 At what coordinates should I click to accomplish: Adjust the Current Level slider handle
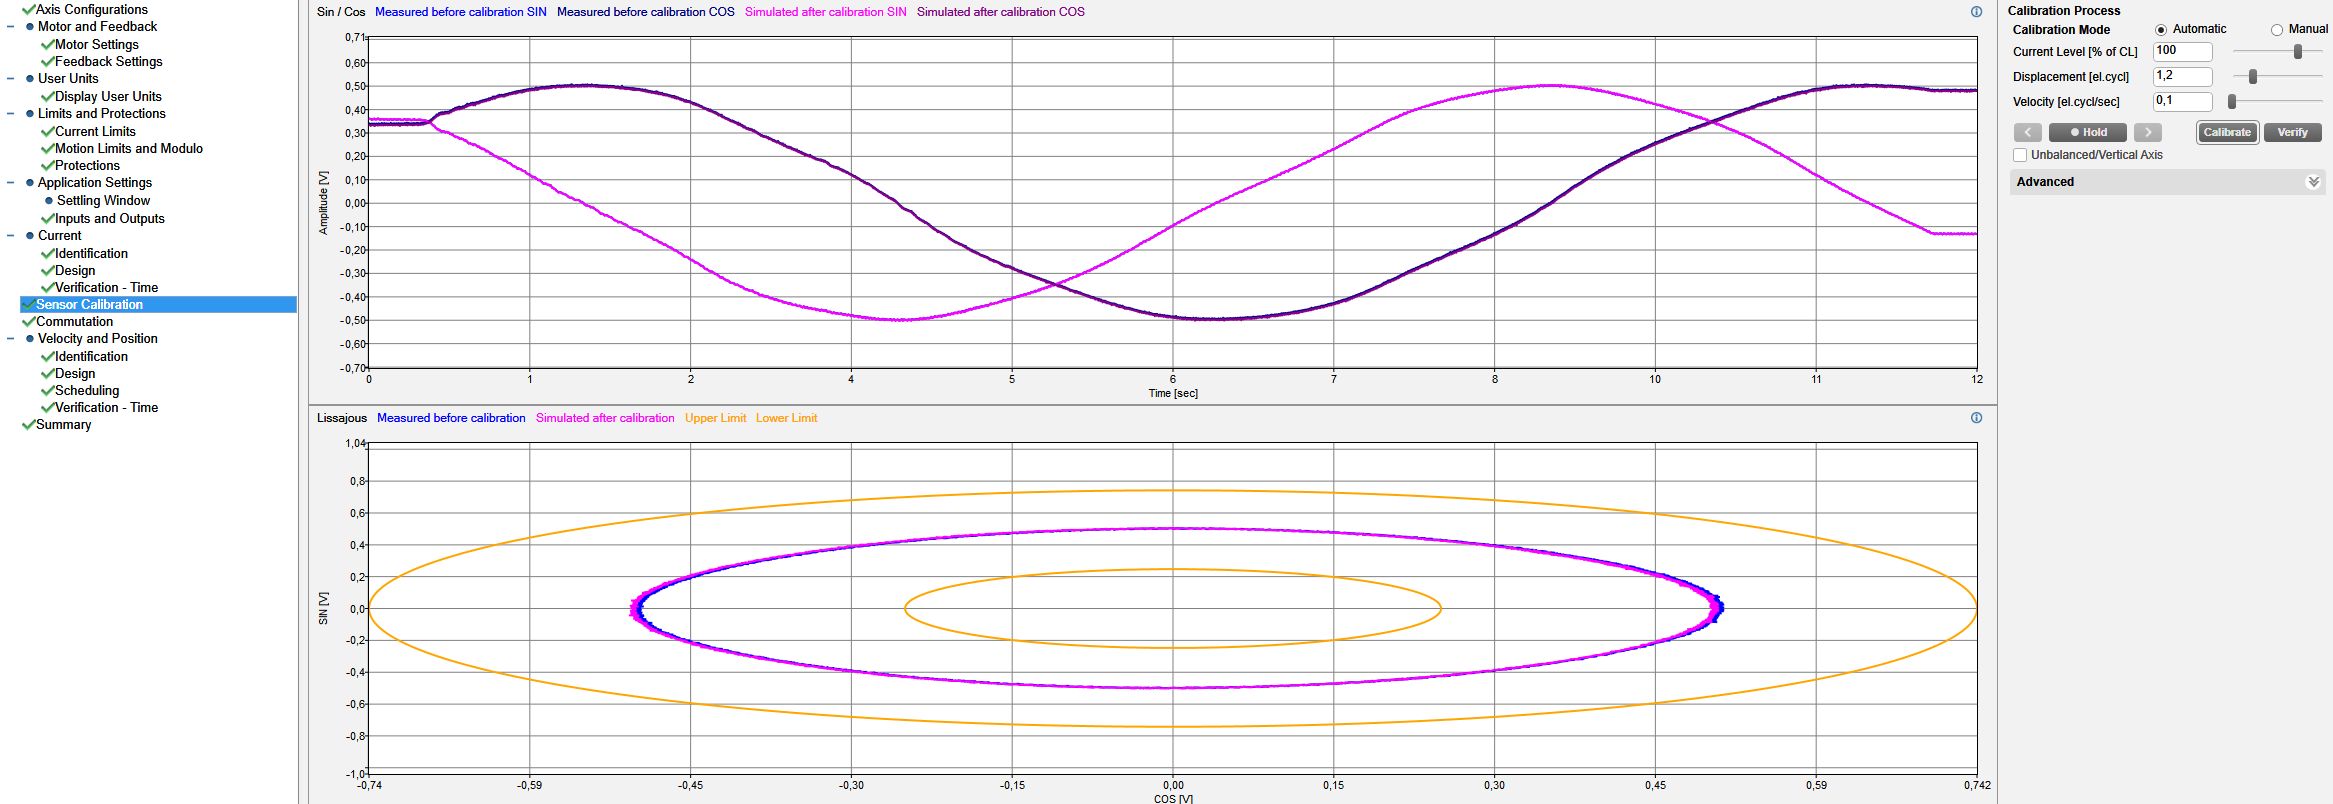(2298, 52)
